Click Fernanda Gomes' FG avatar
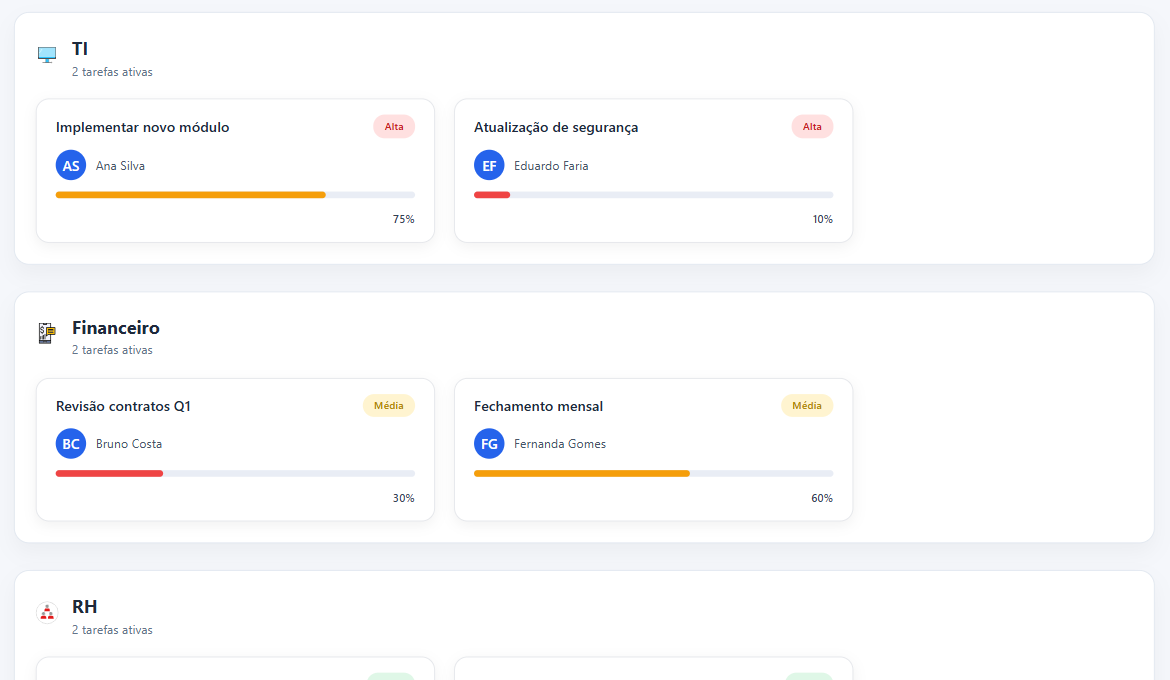The image size is (1170, 680). (x=489, y=444)
